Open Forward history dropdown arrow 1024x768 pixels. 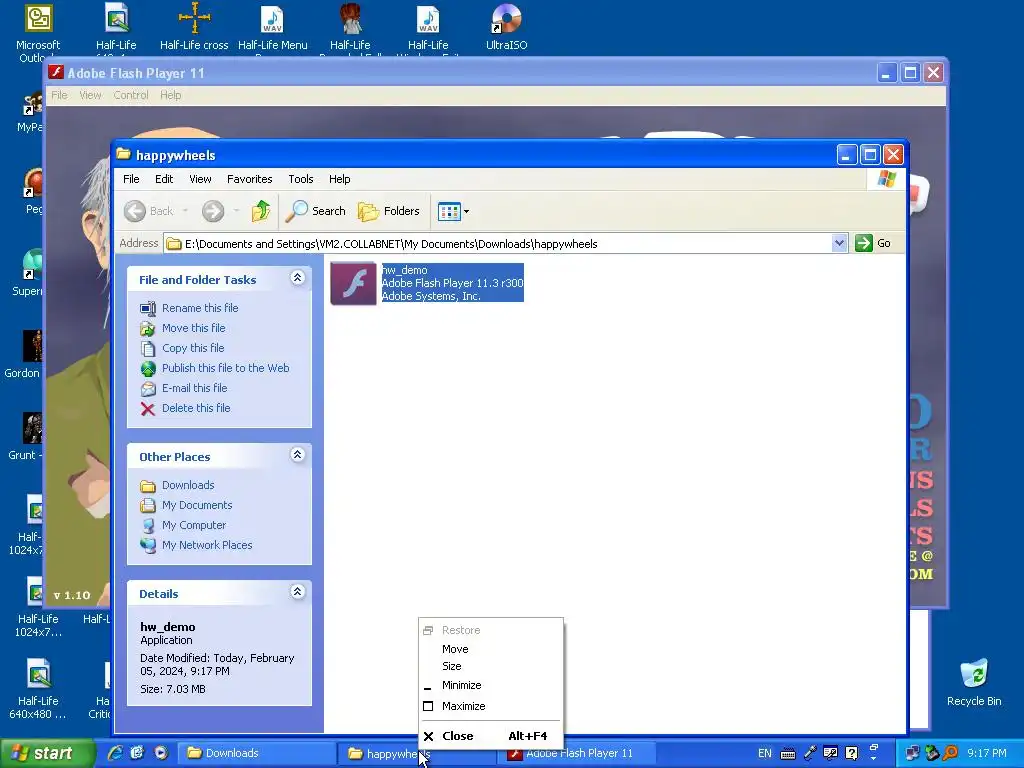pyautogui.click(x=236, y=211)
